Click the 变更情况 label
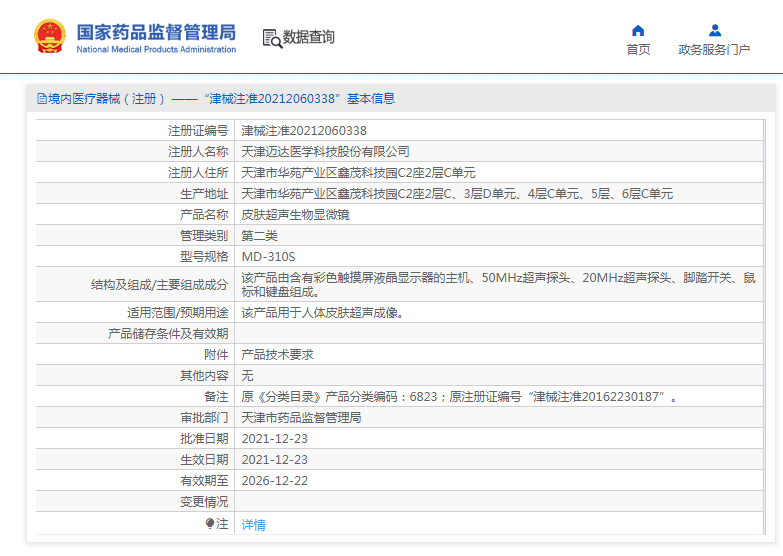The image size is (783, 556). tap(204, 502)
